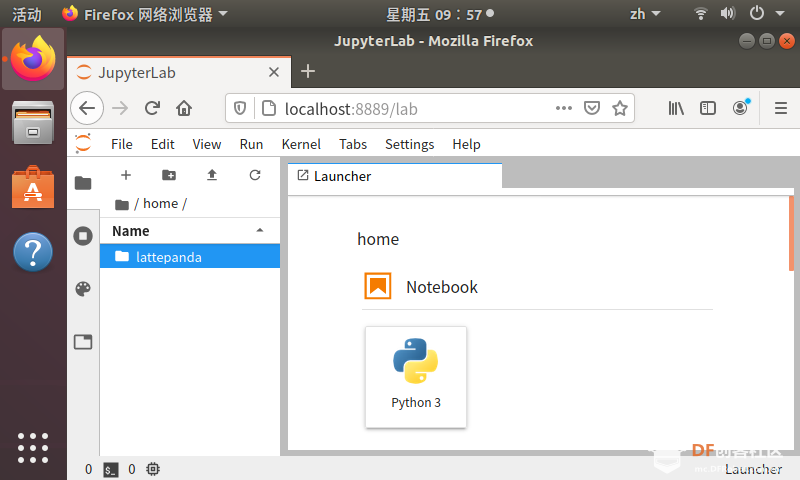Screen dimensions: 800x480
Task: Click the clock showing 09:57
Action: point(439,14)
